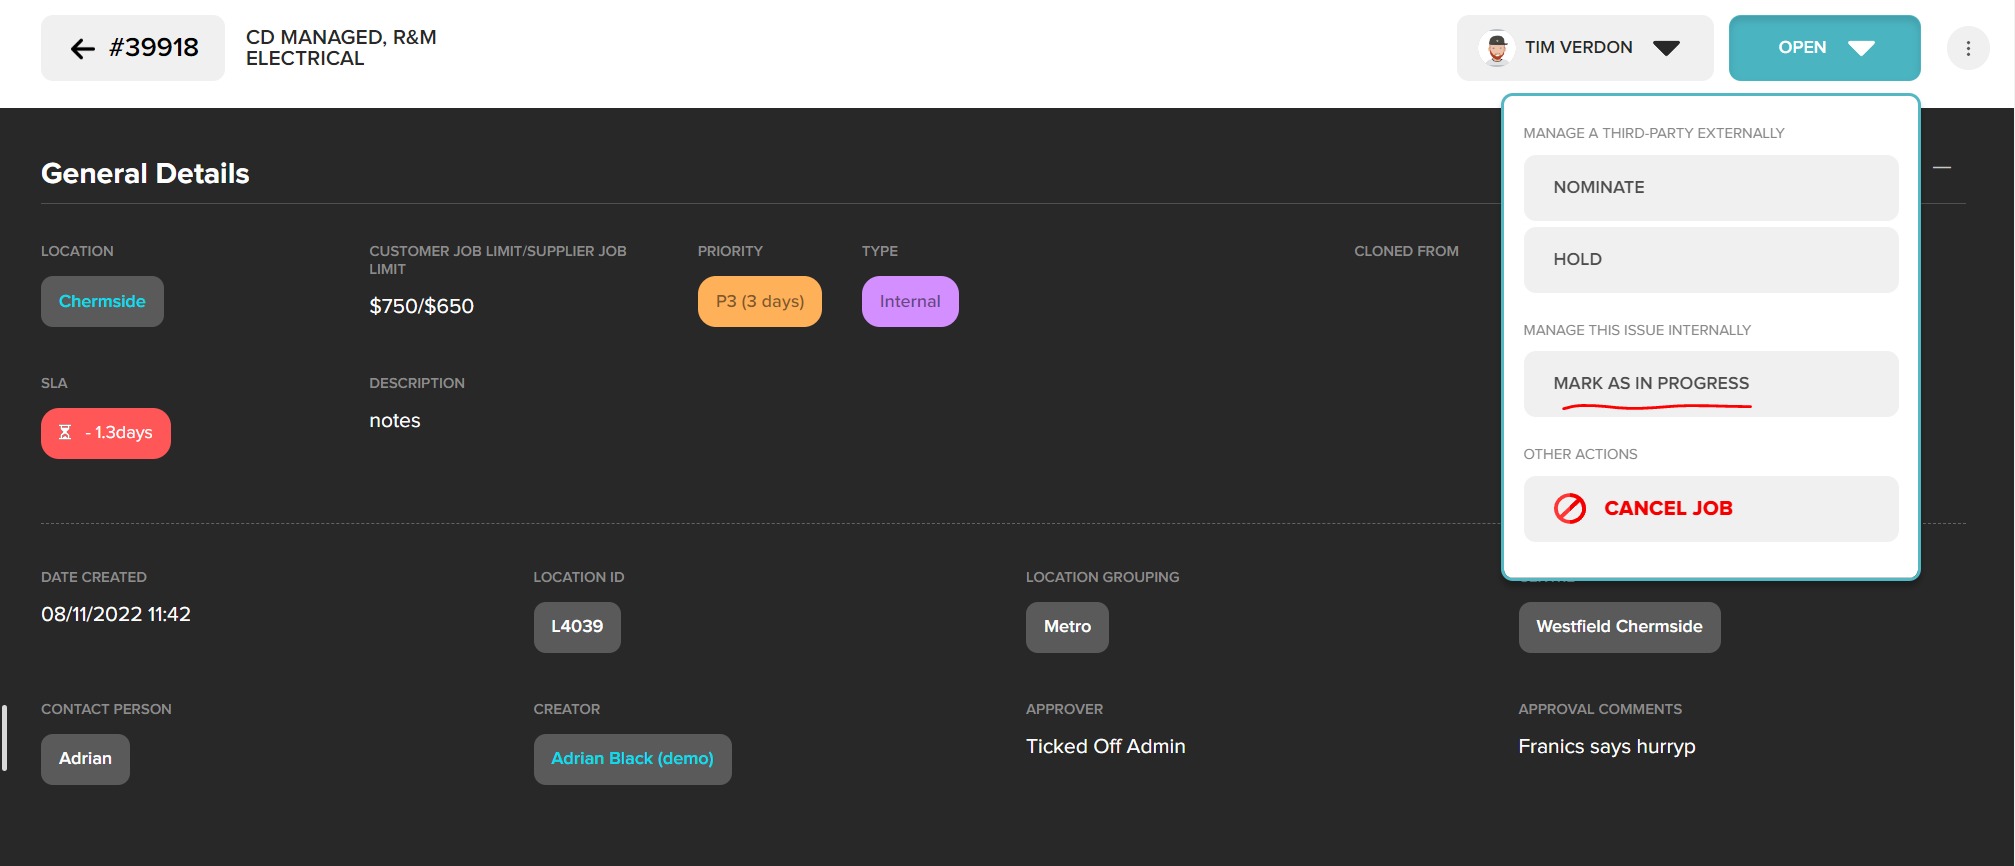
Task: Choose Hold in the status menu
Action: 1710,260
